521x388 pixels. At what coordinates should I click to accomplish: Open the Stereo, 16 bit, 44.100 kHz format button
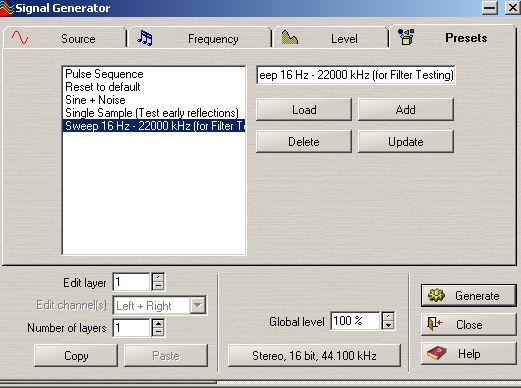tap(314, 356)
